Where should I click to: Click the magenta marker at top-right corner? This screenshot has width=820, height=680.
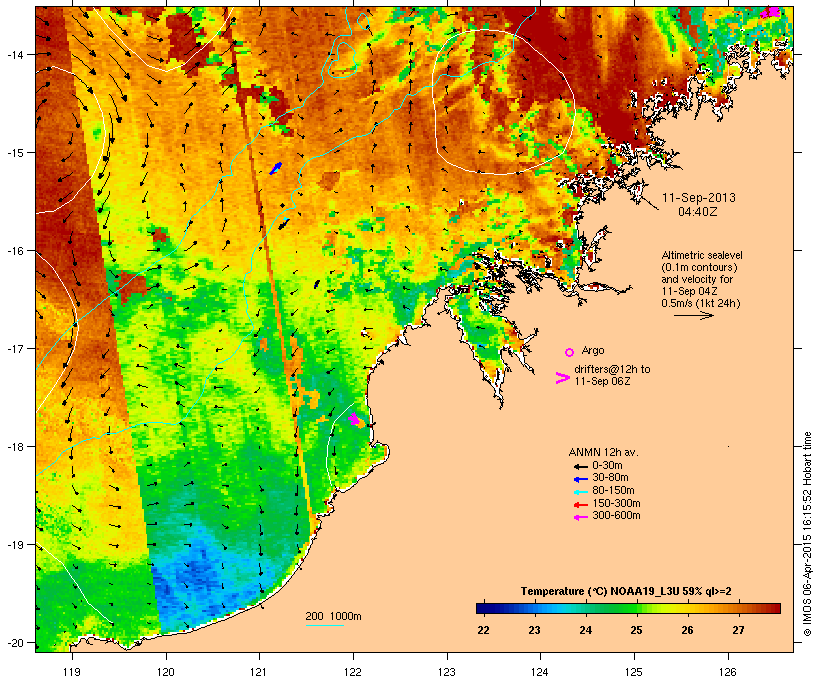pos(770,12)
